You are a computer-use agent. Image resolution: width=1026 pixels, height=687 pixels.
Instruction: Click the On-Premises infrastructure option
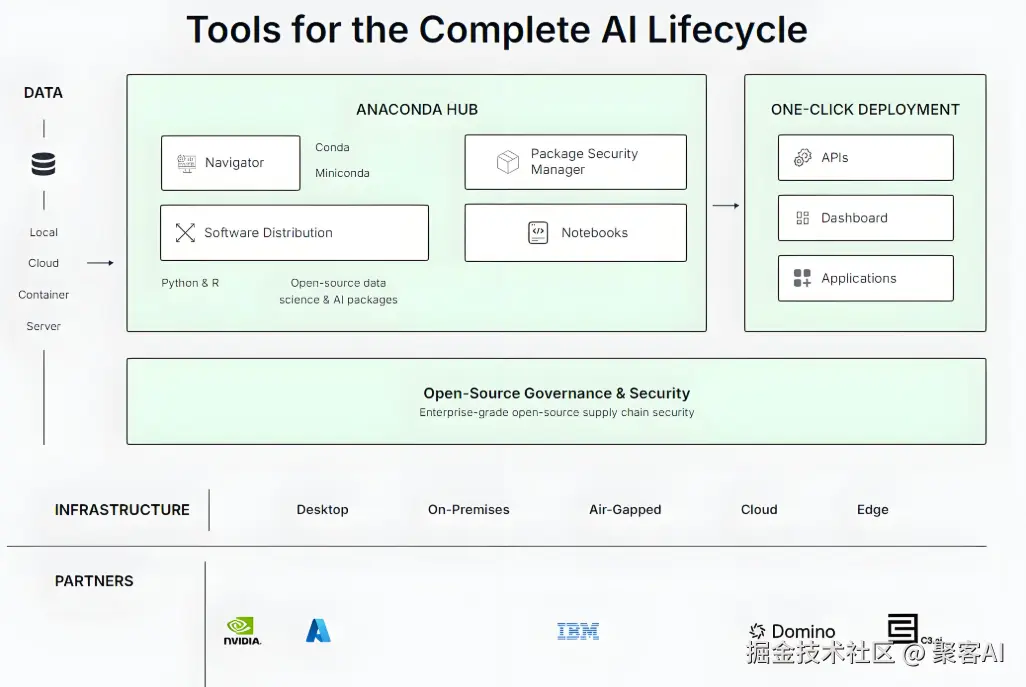point(469,510)
